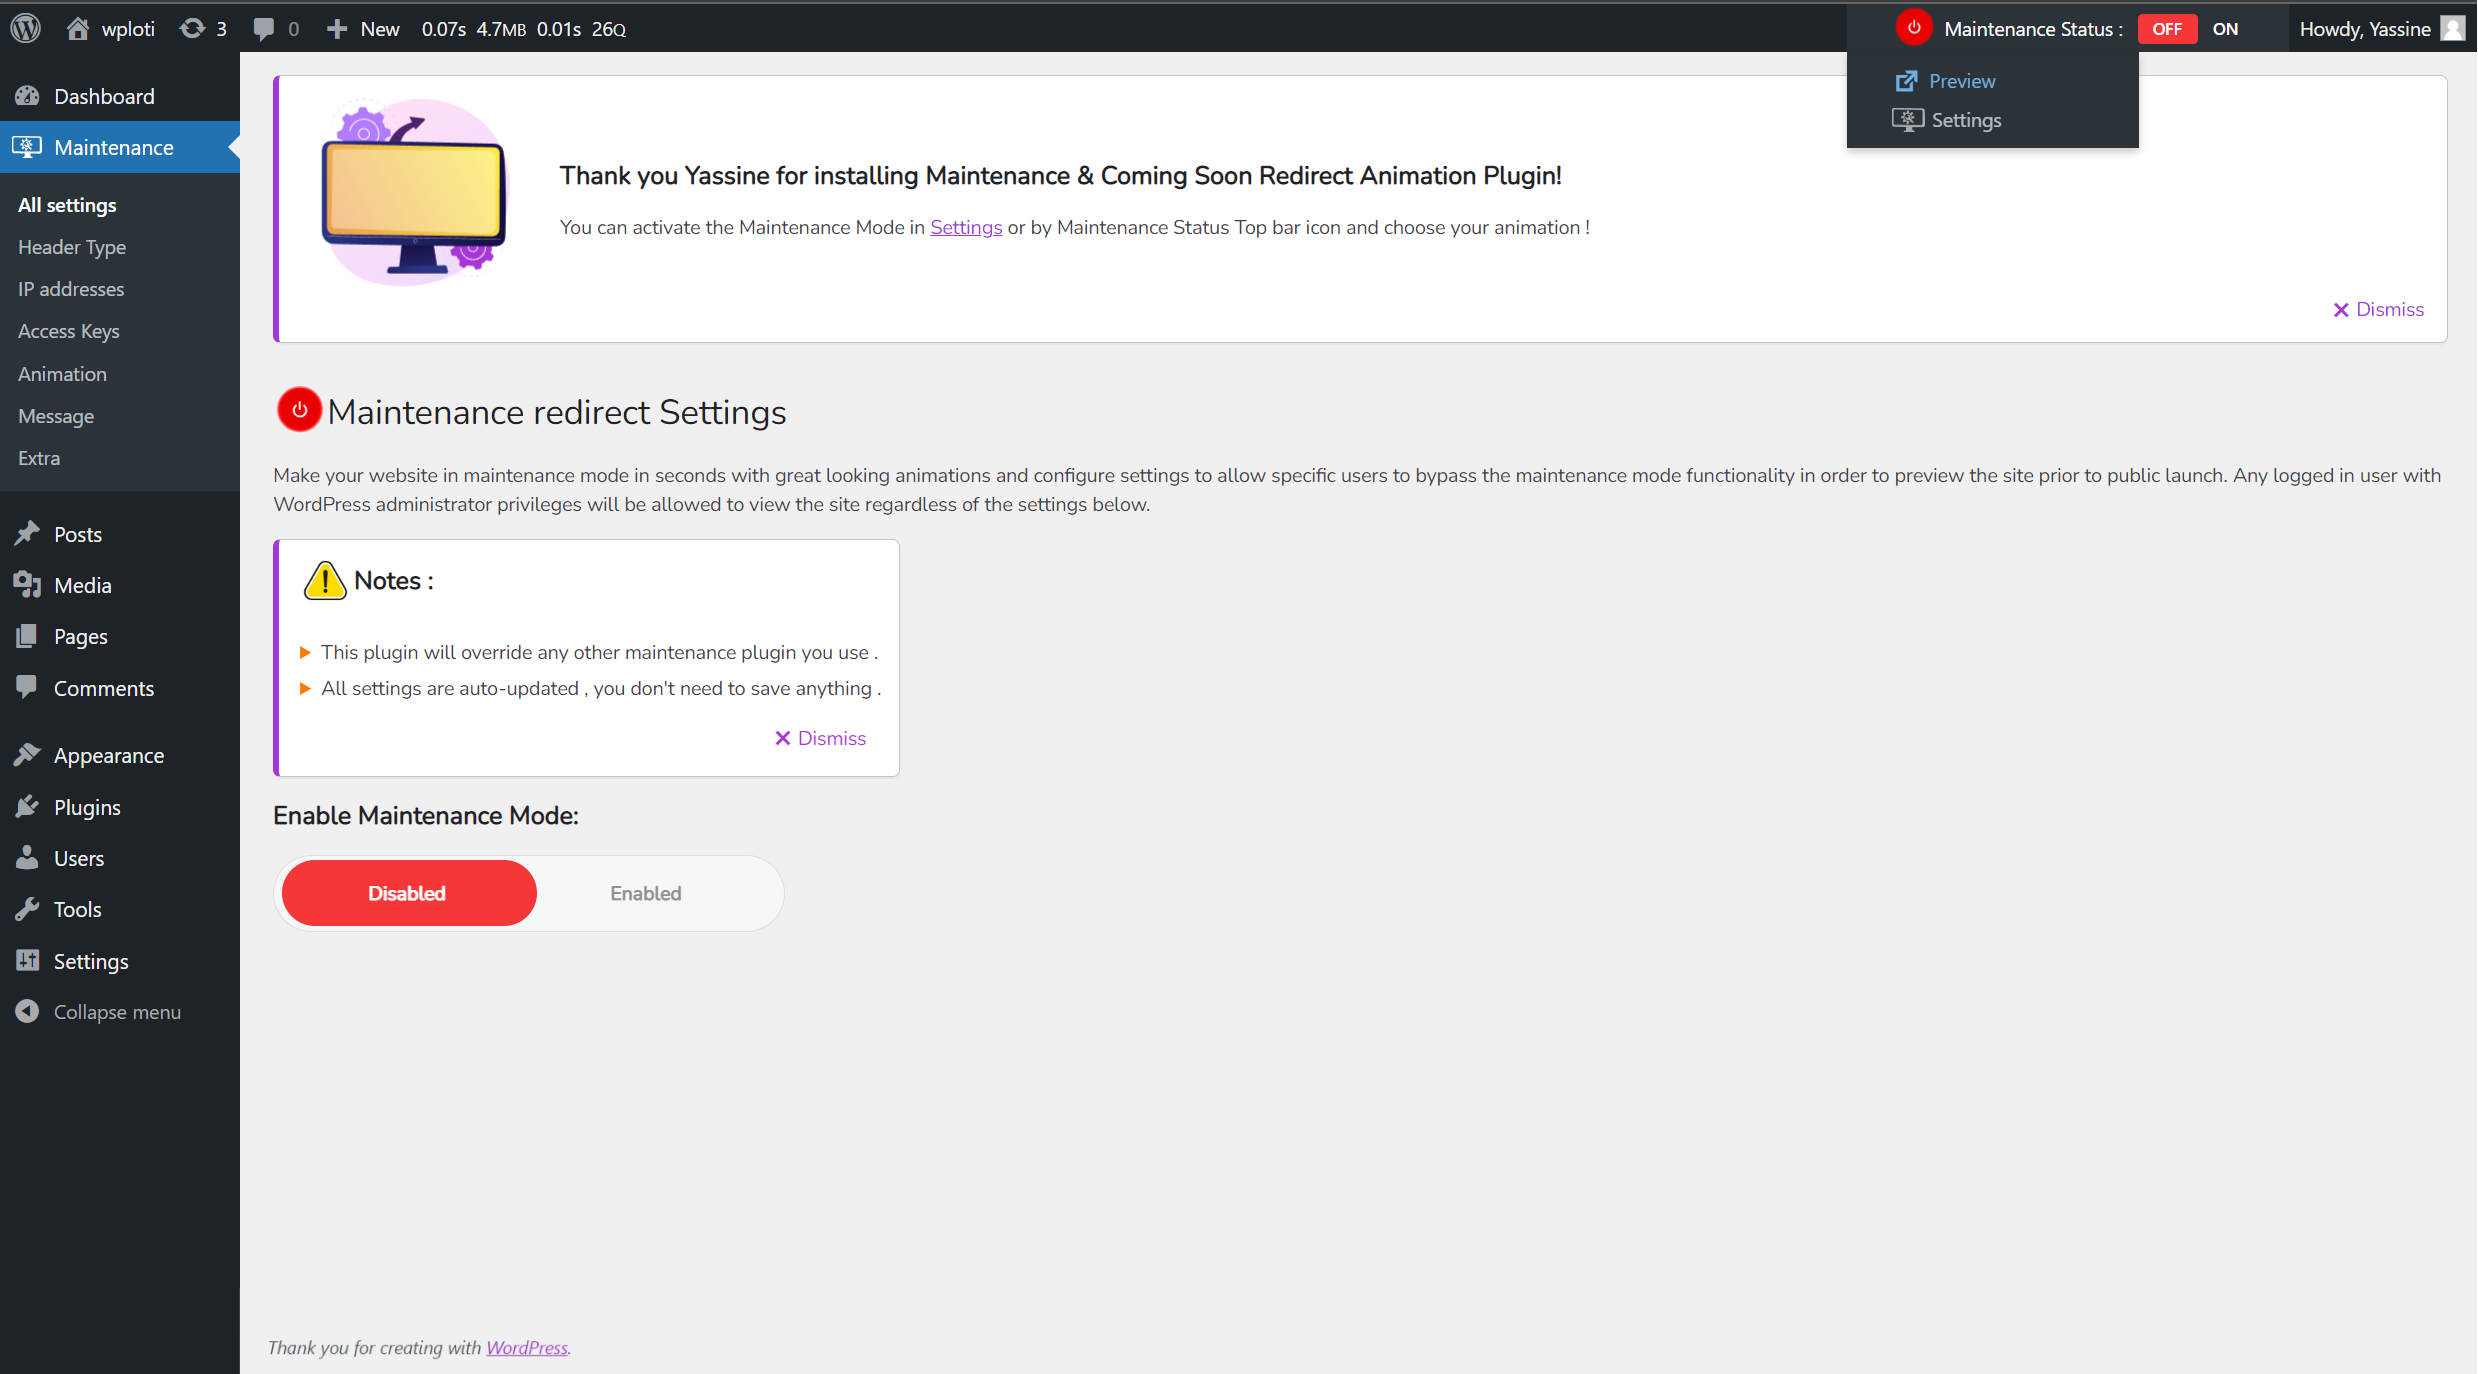Open Header Type submenu item

pyautogui.click(x=72, y=247)
